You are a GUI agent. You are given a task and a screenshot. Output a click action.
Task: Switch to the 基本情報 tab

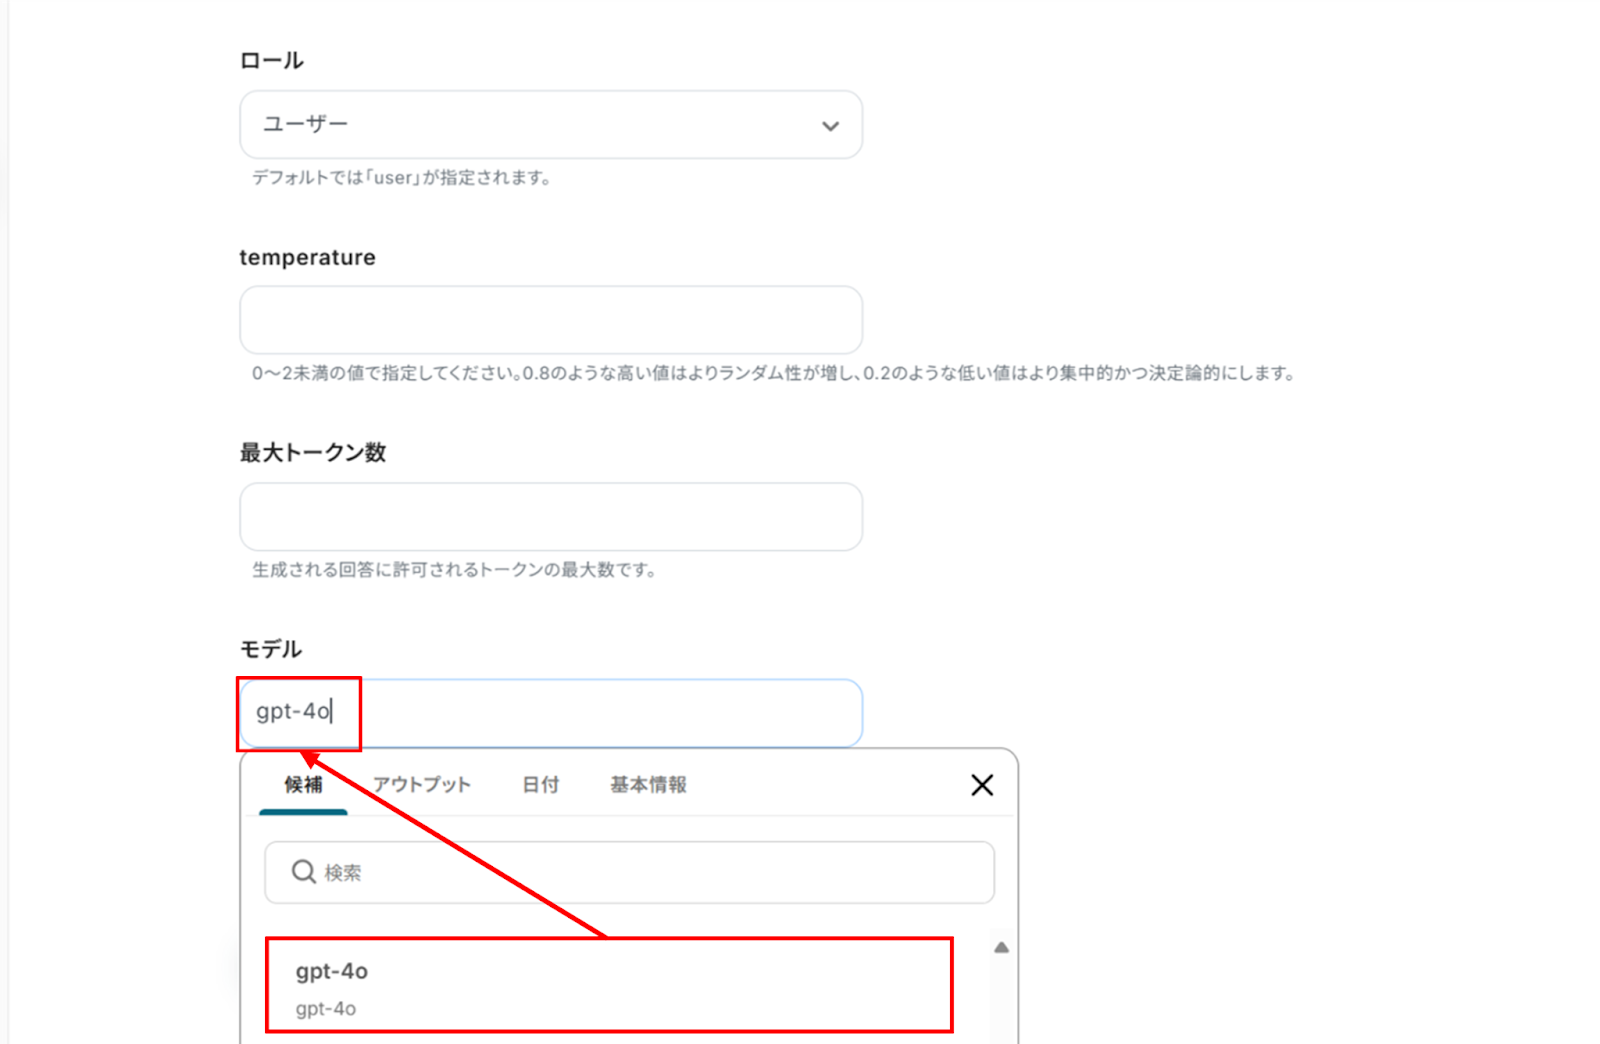click(648, 785)
